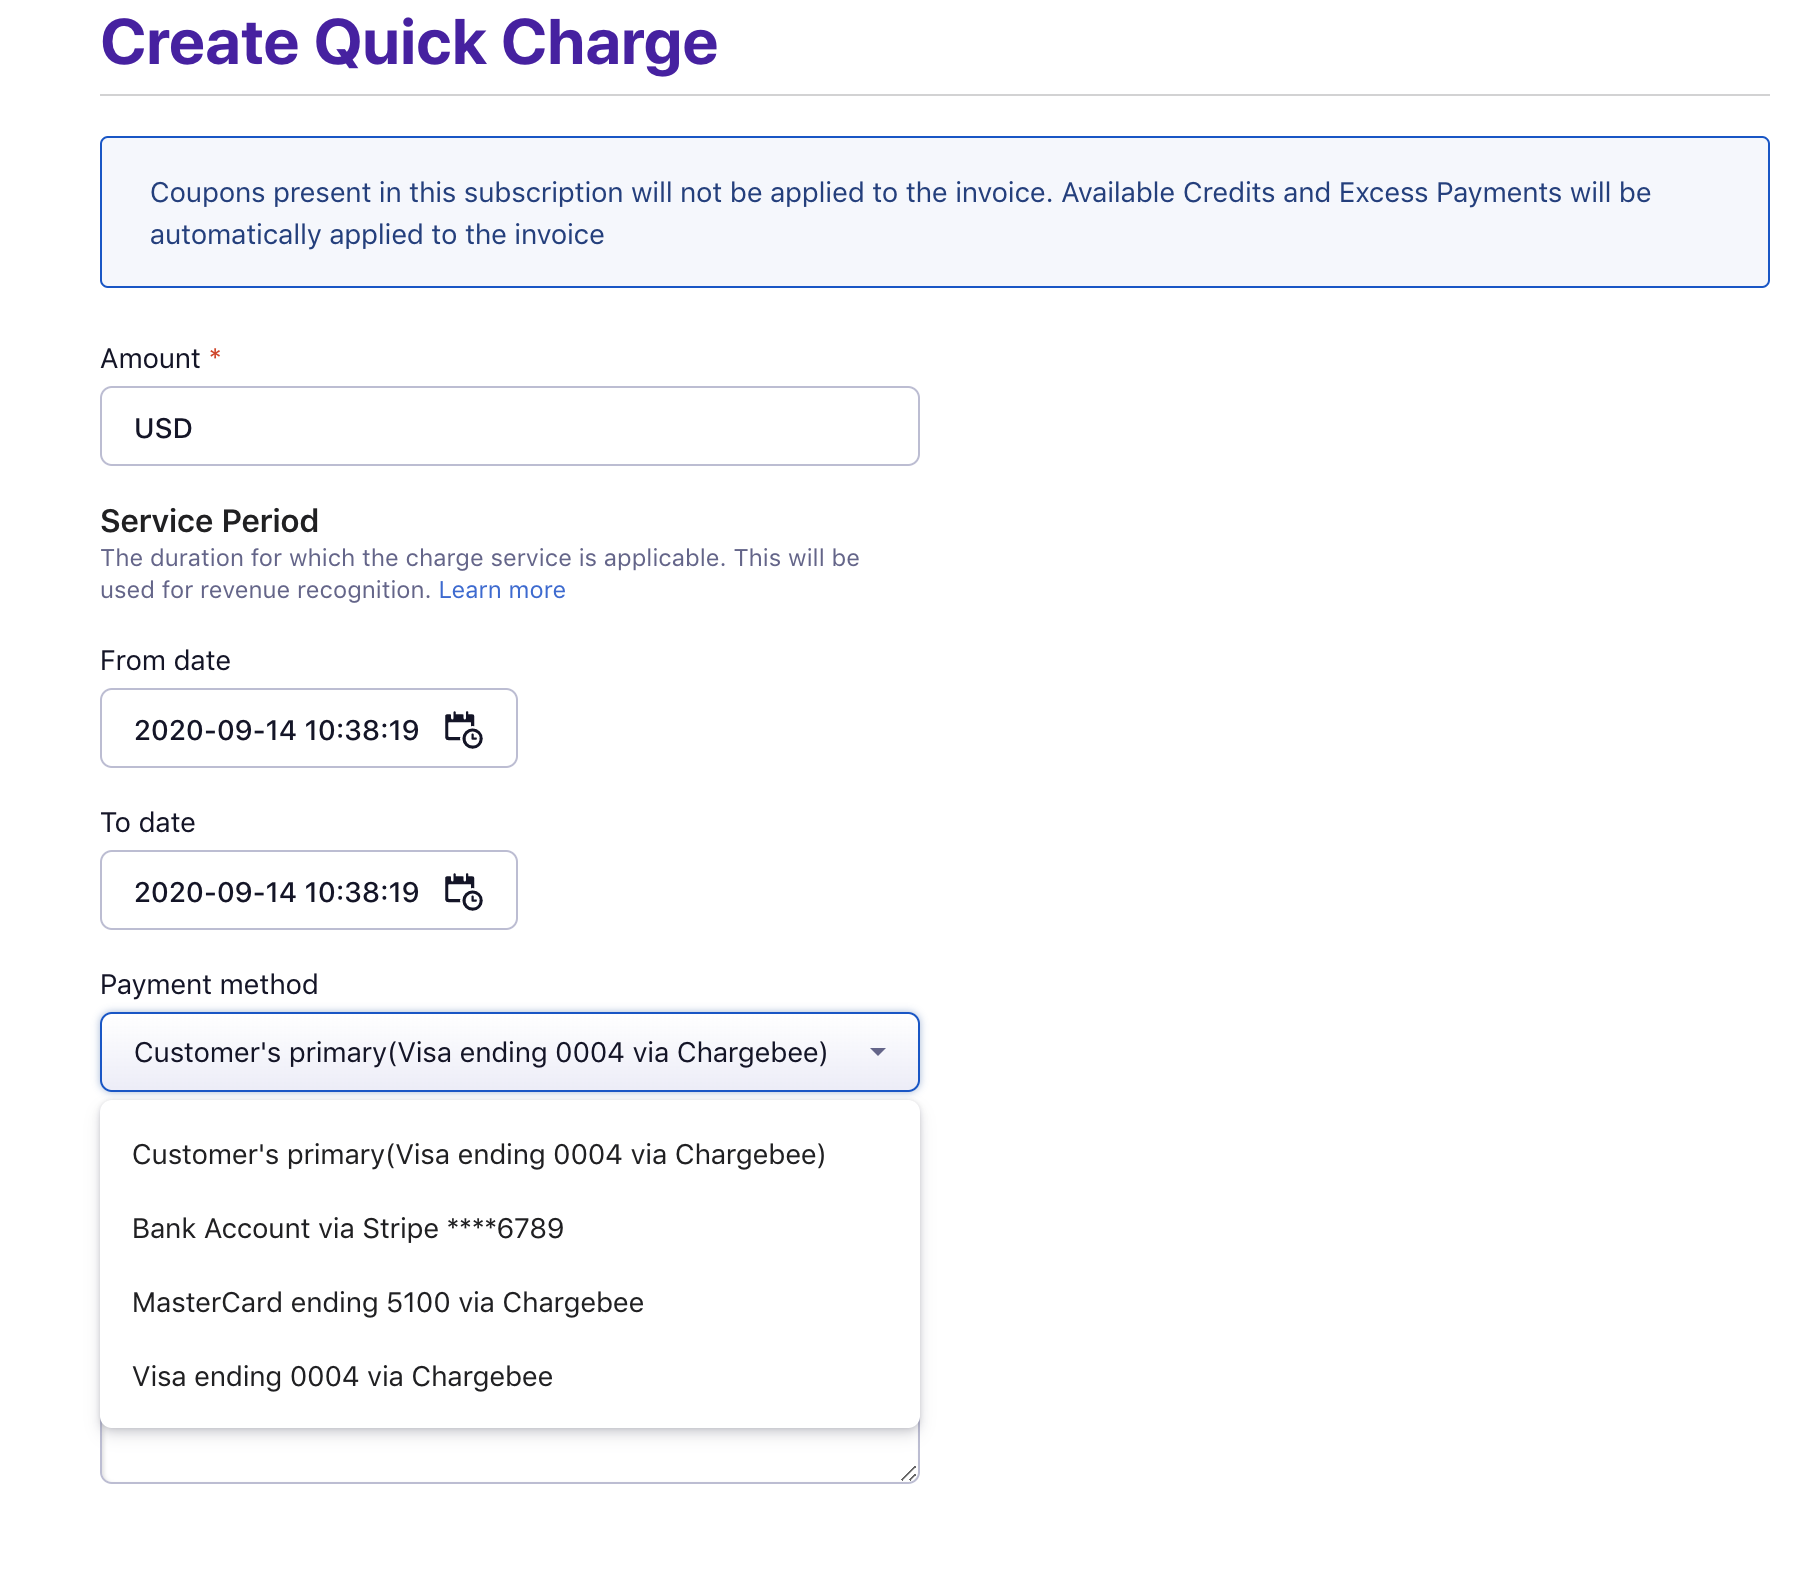The image size is (1816, 1582).
Task: Click the Service Period heading
Action: tap(209, 521)
